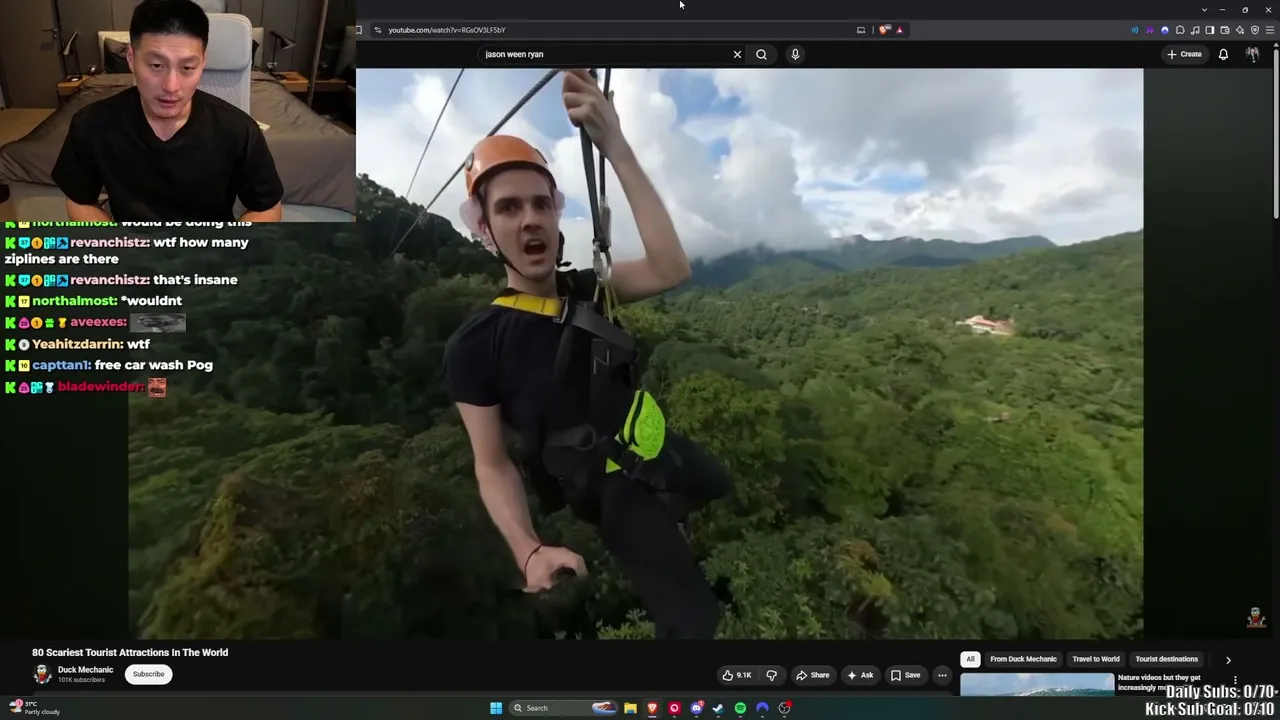This screenshot has height=720, width=1280.
Task: Select the 'Tourist destinations' chip
Action: [1166, 659]
